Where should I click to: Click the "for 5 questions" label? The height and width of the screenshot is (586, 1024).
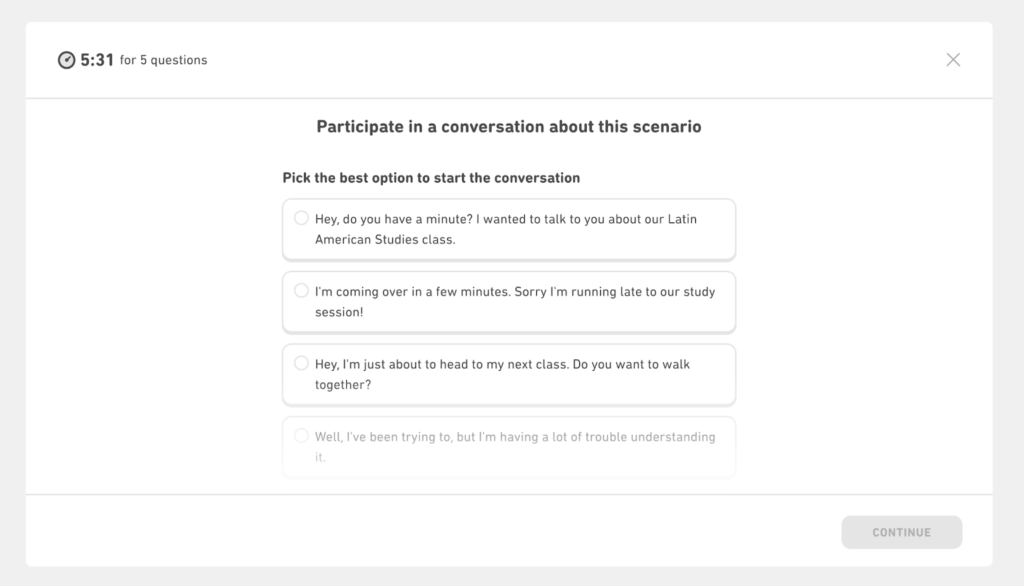click(x=163, y=60)
